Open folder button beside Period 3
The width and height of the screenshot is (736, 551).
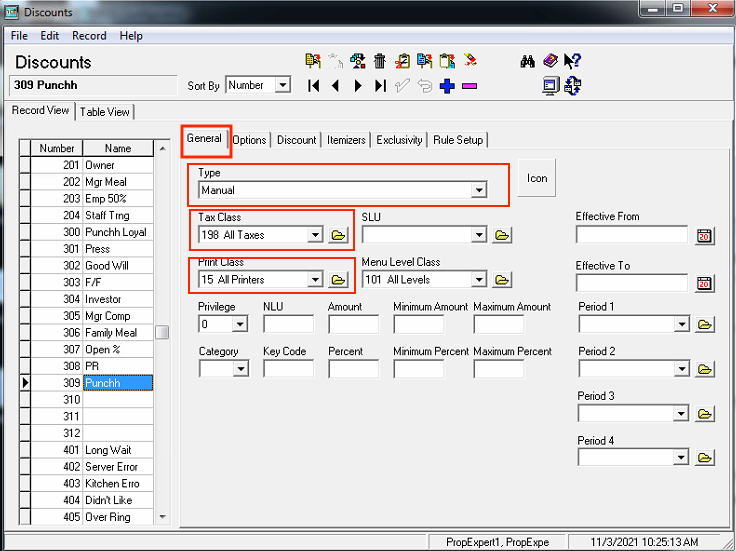click(x=705, y=414)
